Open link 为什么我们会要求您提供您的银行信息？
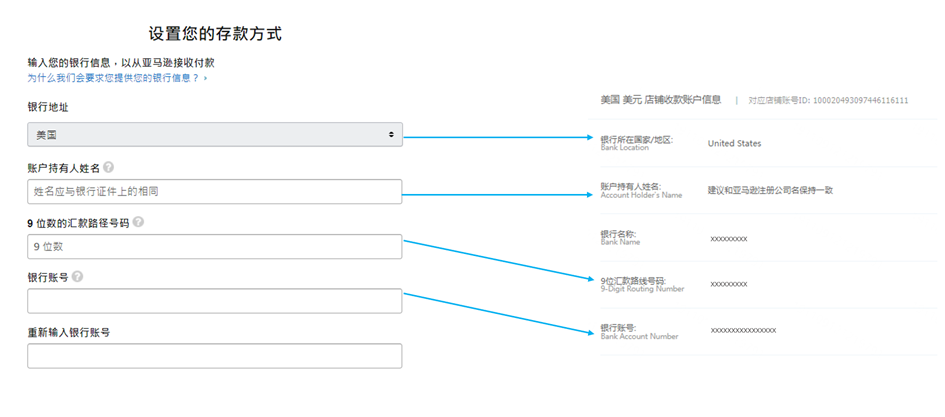 tap(117, 77)
